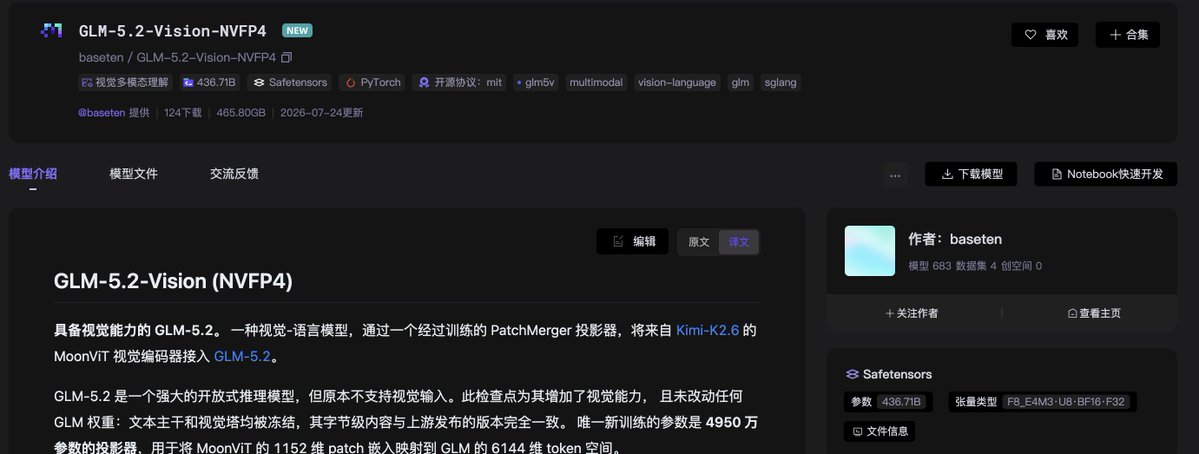1199x454 pixels.
Task: Open the Kimi-K2.6 link
Action: click(707, 330)
